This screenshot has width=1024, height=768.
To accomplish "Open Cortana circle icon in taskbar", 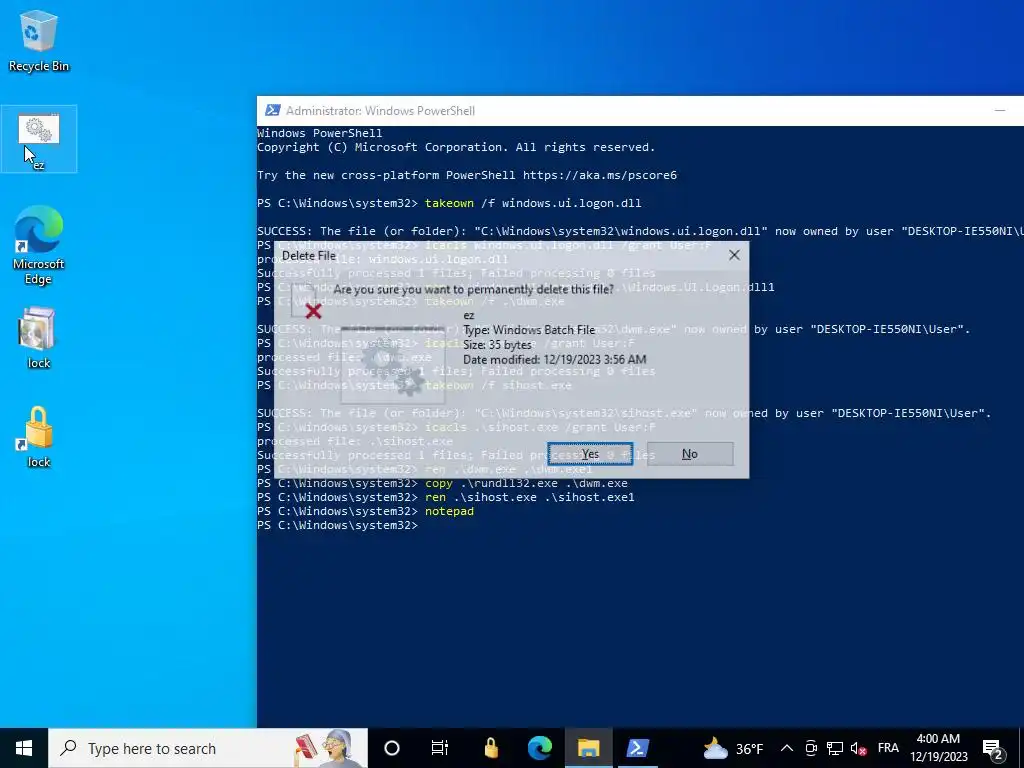I will (391, 748).
